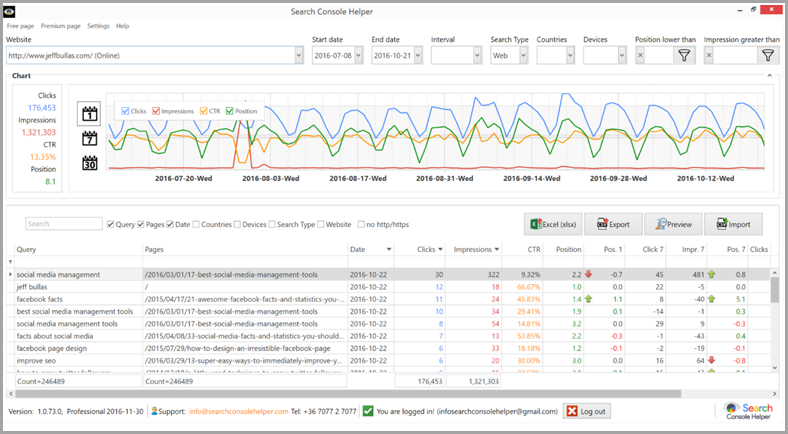Click the support person icon
Viewport: 788px width, 434px height.
(154, 411)
